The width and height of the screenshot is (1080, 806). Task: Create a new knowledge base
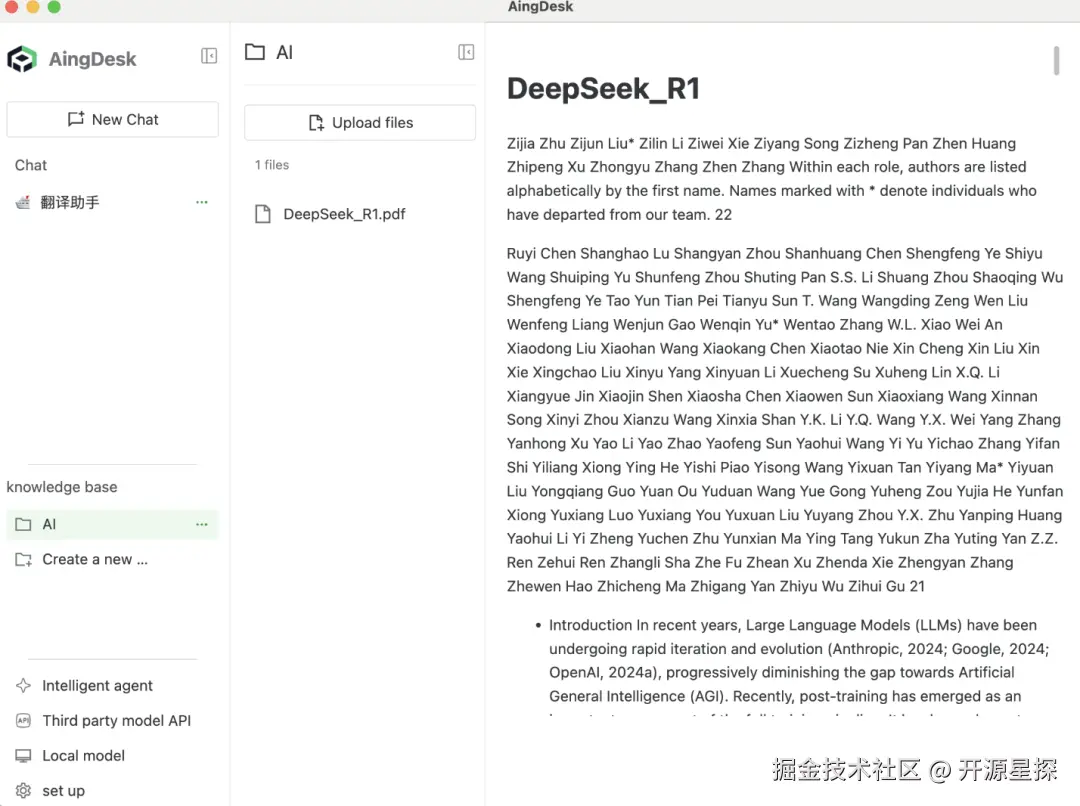point(95,559)
